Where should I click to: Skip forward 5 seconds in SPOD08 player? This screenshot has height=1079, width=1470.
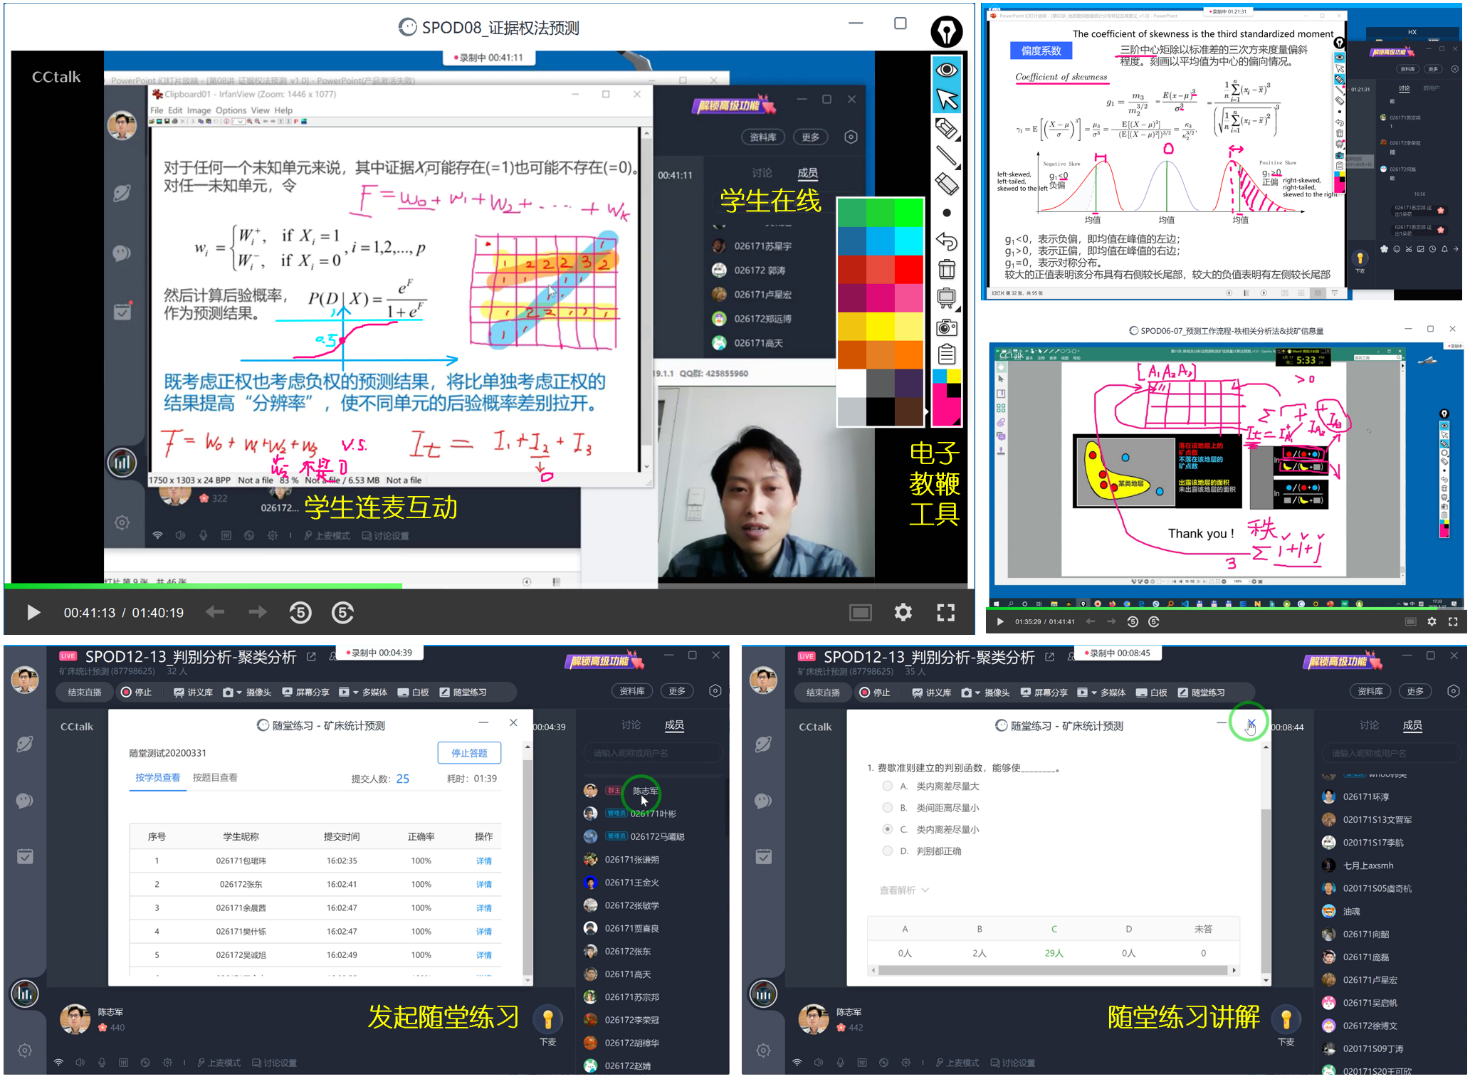[342, 612]
